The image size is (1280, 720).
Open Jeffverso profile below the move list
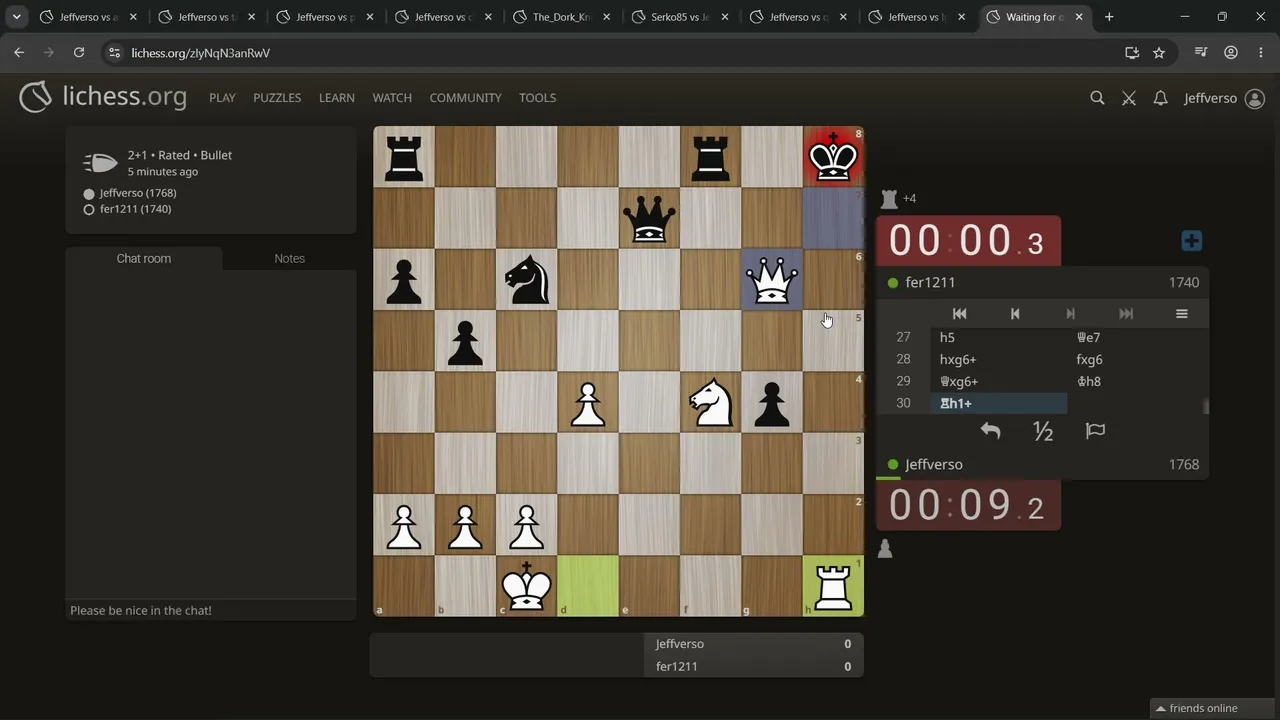coord(934,464)
